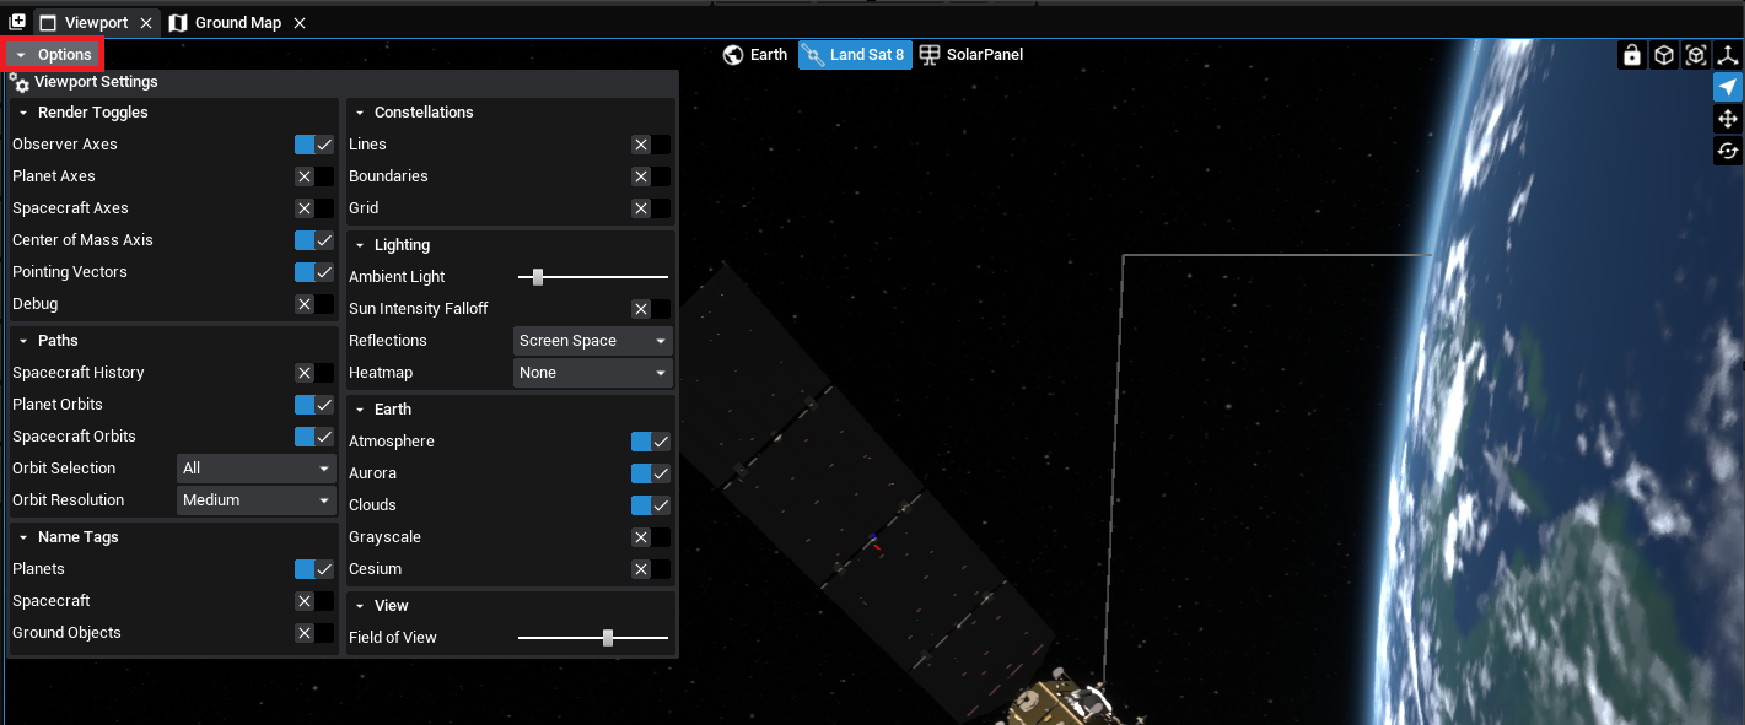Enable the Planet Axes toggle
This screenshot has height=725, width=1745.
coord(314,176)
